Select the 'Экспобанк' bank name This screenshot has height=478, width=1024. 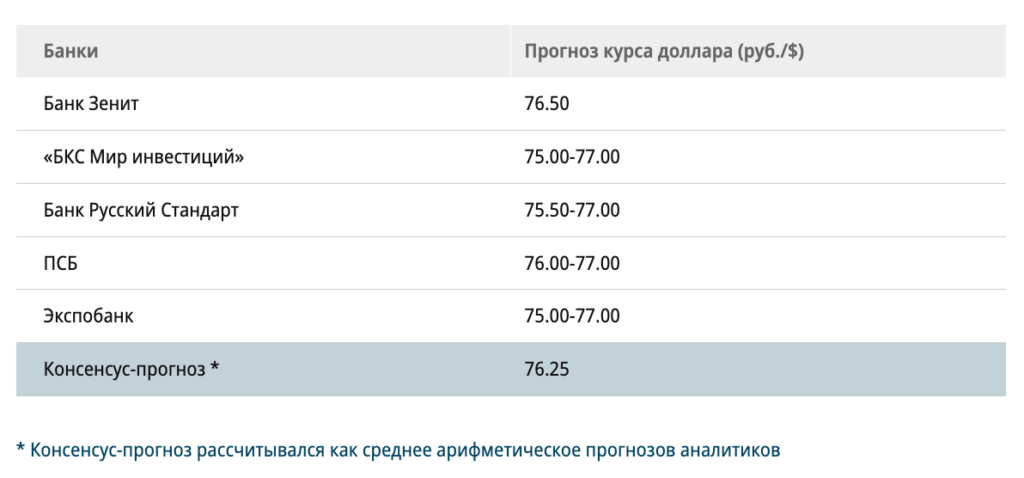88,316
